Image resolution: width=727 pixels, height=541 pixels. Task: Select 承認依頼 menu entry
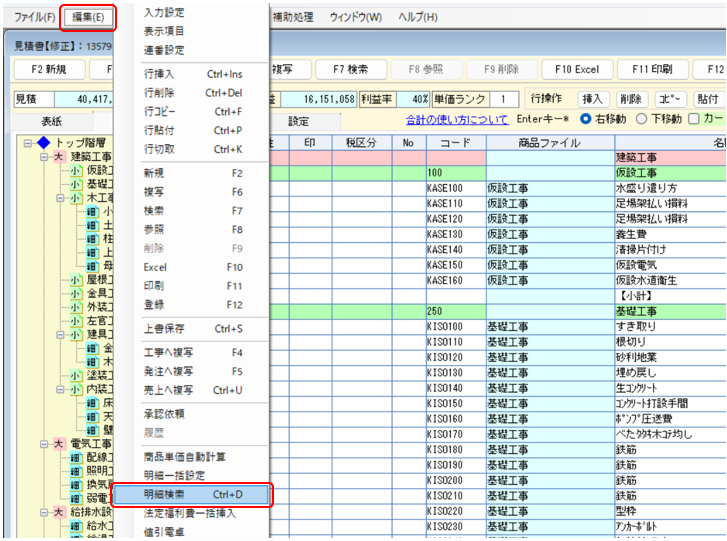pos(164,414)
